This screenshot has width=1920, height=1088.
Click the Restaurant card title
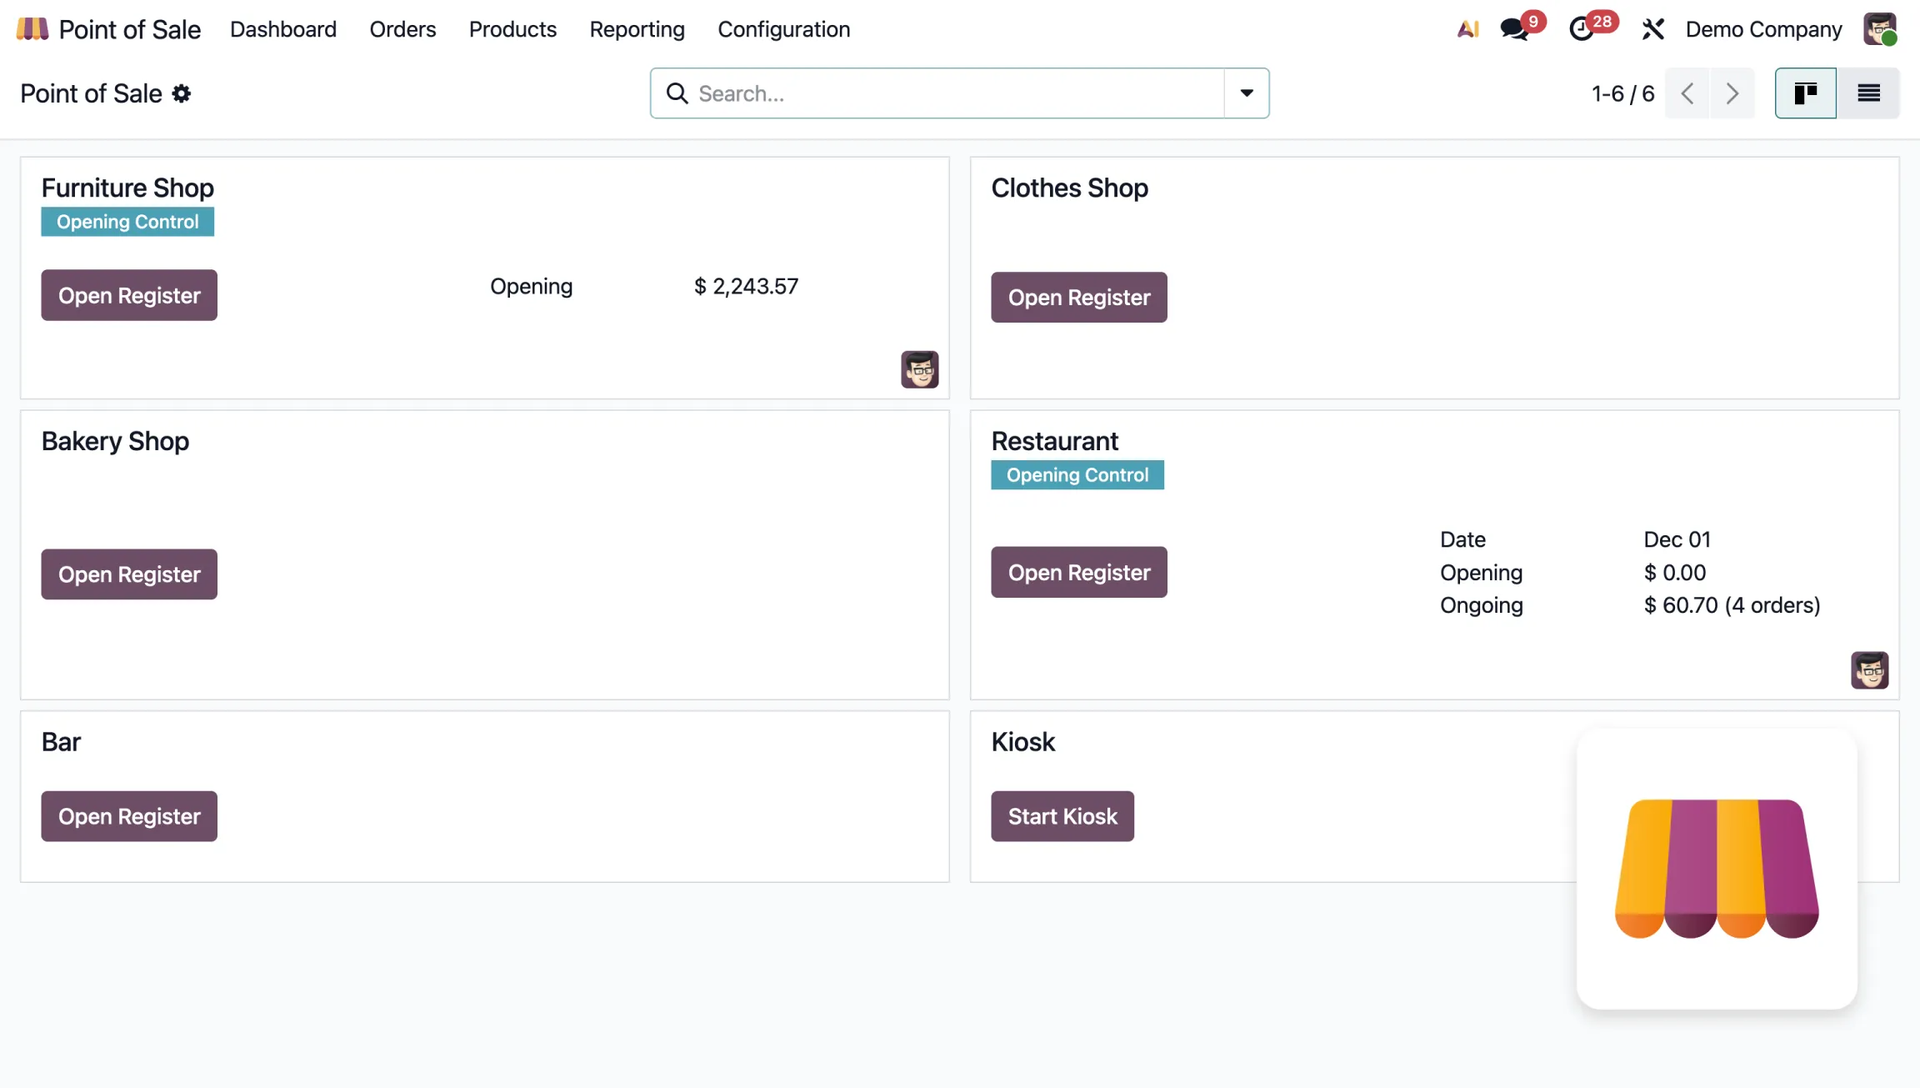1054,441
